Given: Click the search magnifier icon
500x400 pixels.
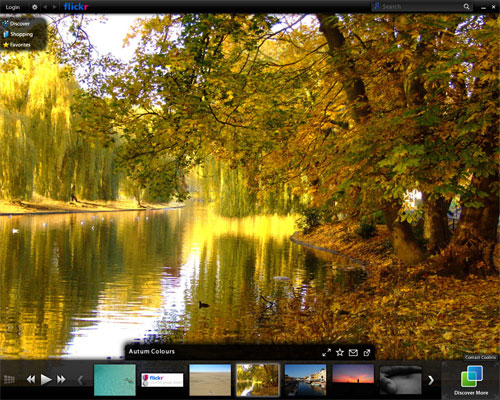Looking at the screenshot, I should tap(466, 6).
